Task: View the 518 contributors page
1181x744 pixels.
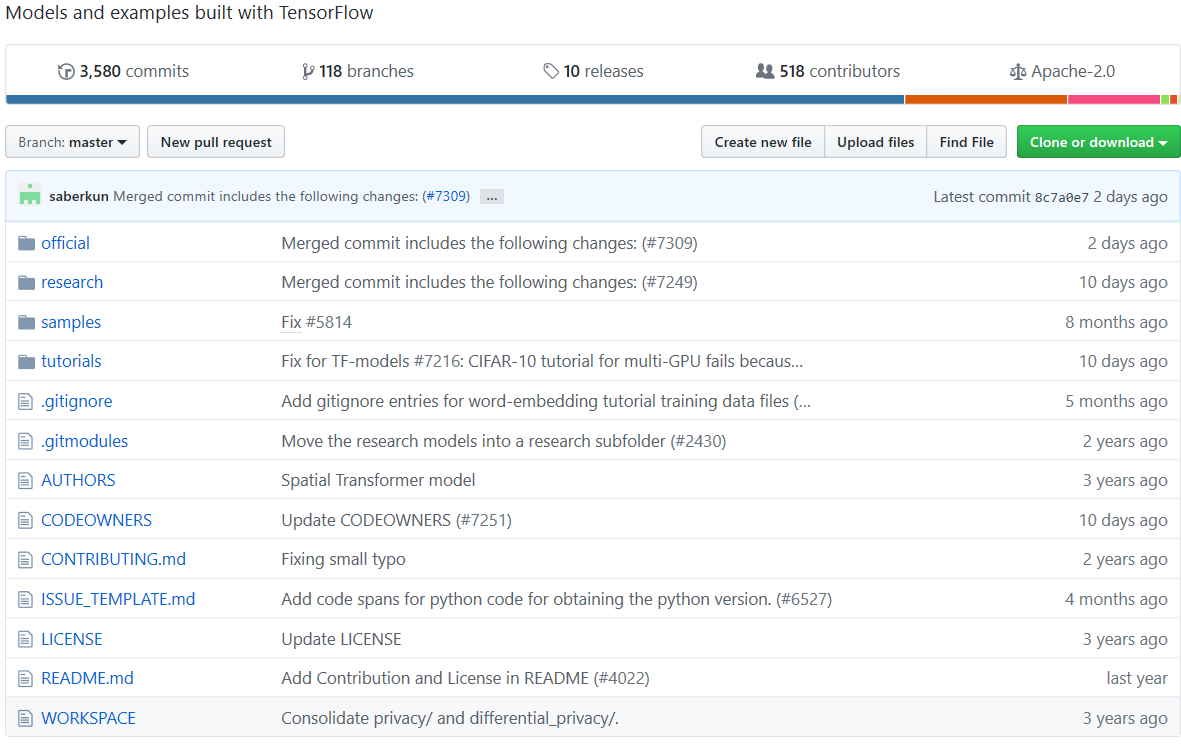Action: (828, 72)
